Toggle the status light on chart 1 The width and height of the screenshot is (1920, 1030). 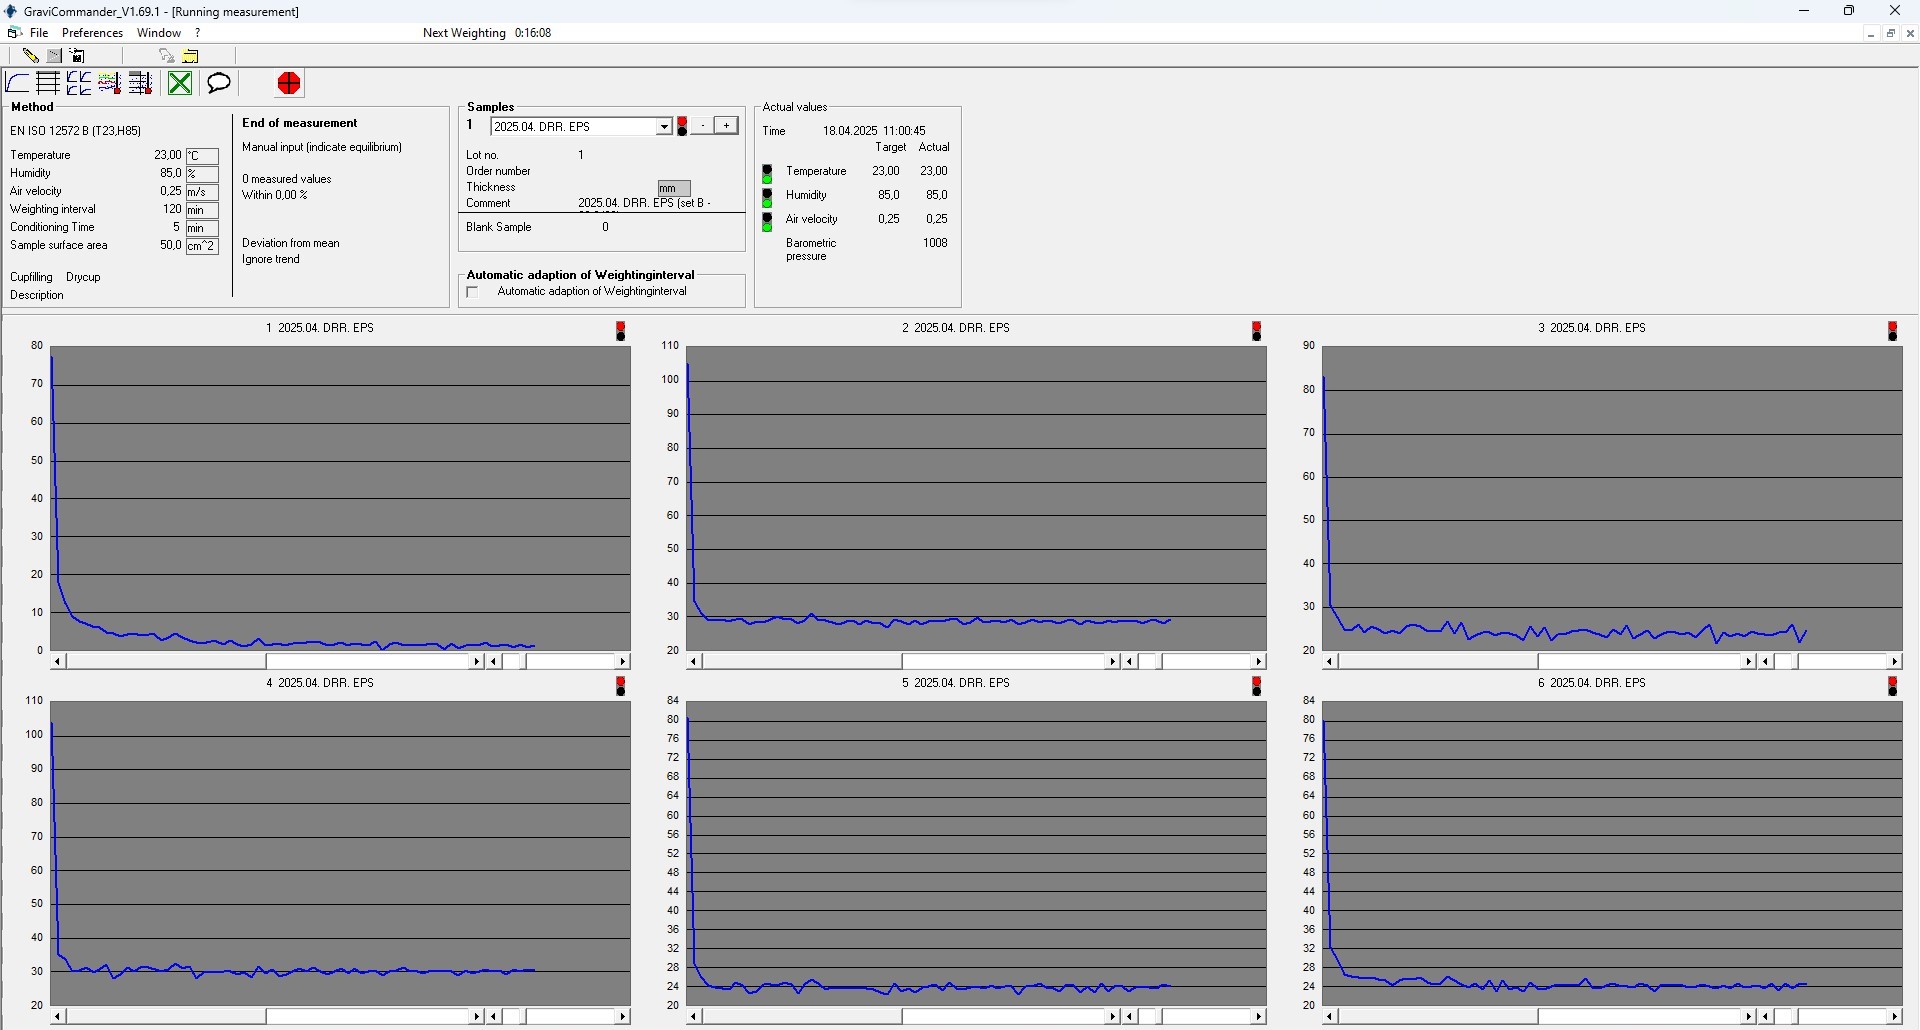pos(621,331)
